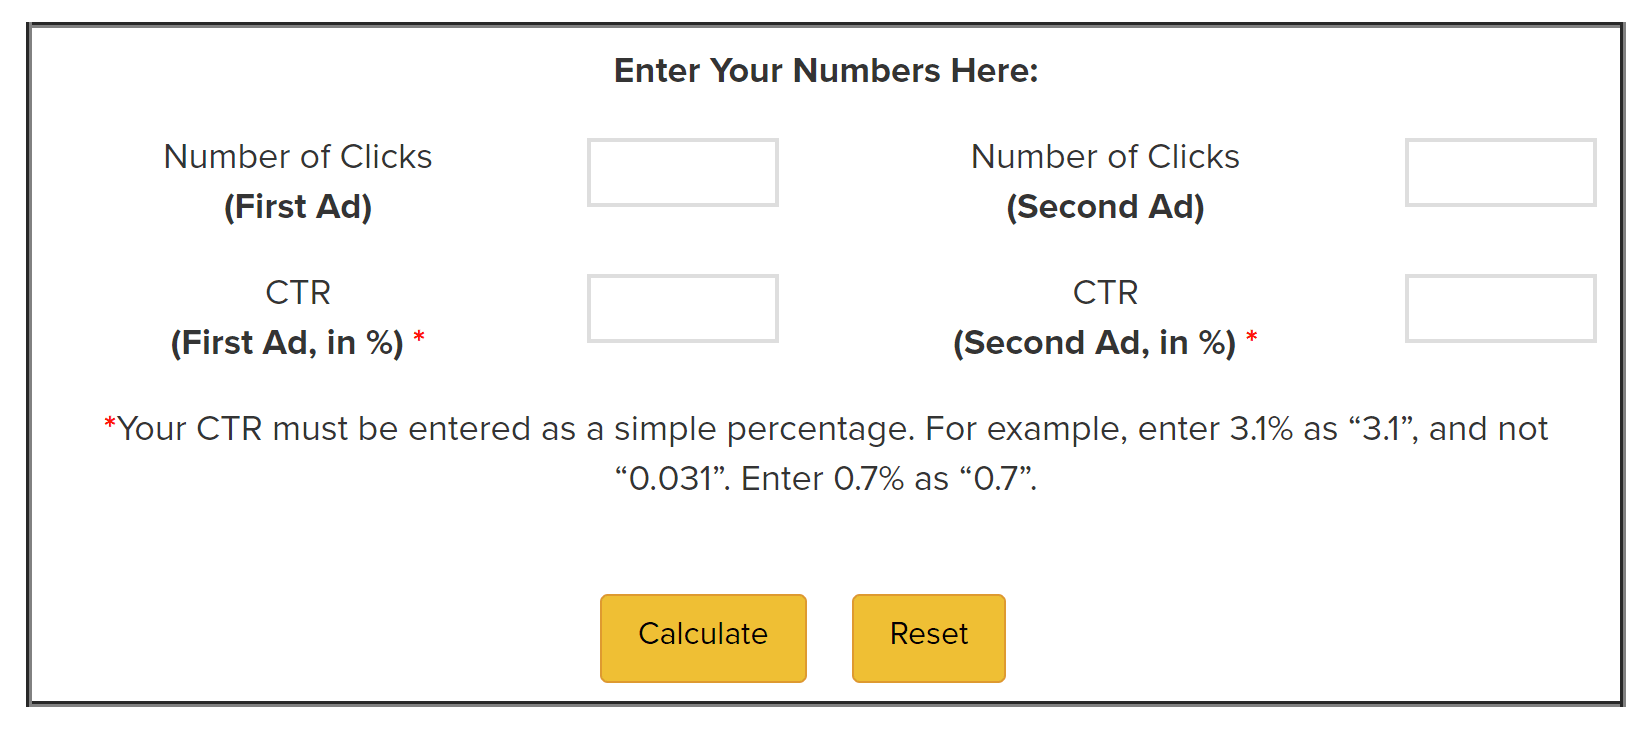Click the bold "(Second Ad, in %)" label
Screen dimensions: 1652x739
[1094, 343]
